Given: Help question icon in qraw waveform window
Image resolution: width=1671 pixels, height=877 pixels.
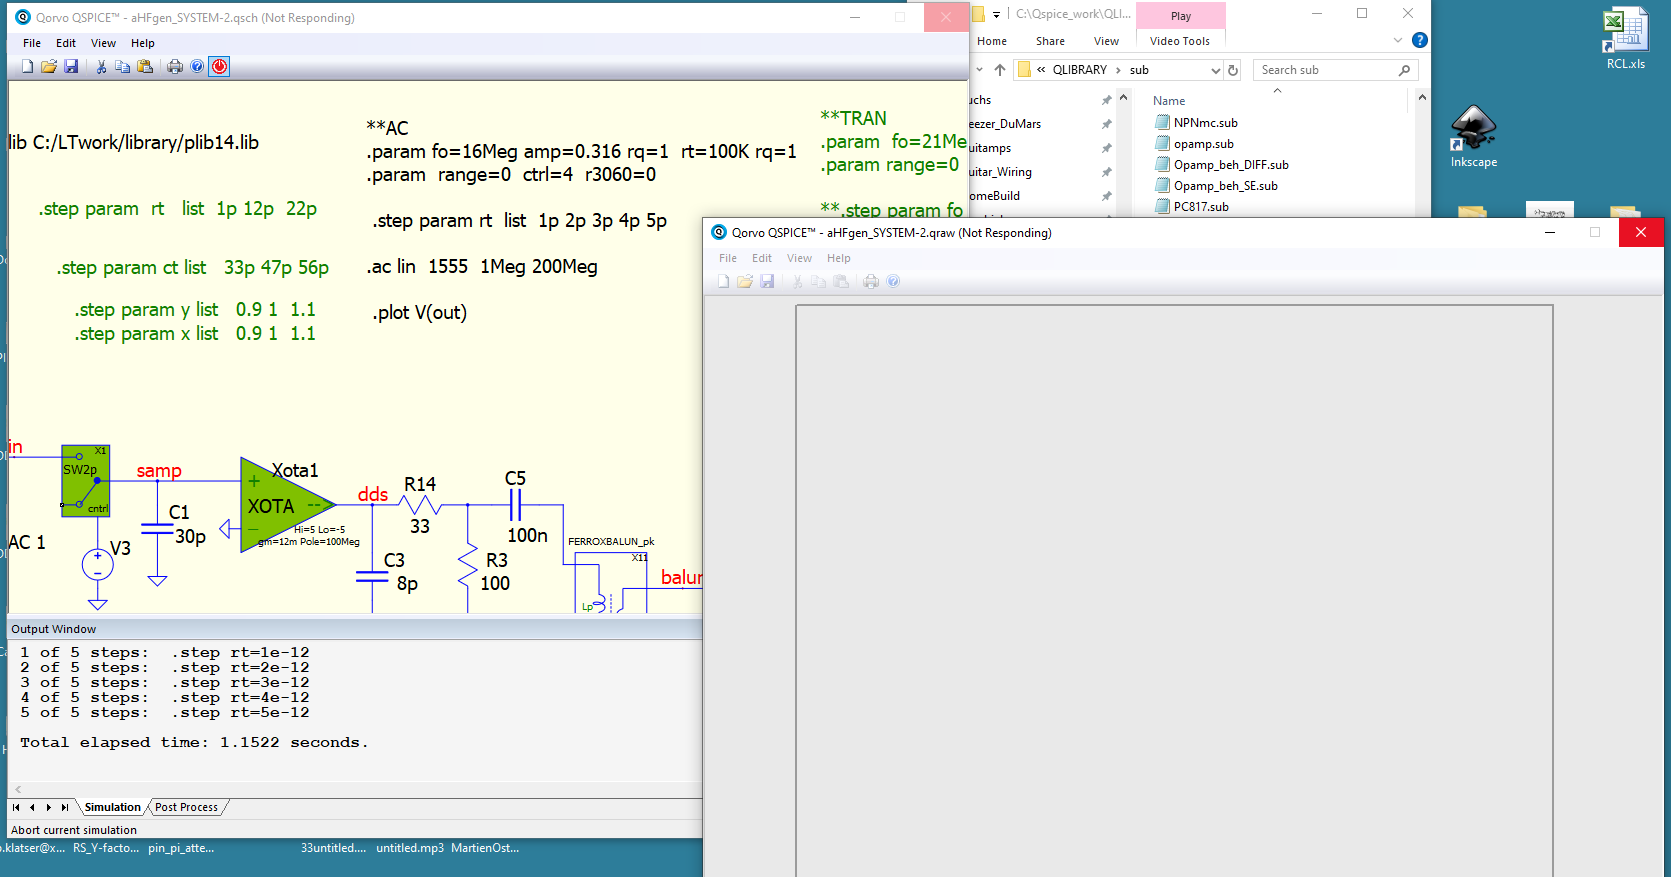Looking at the screenshot, I should point(893,282).
